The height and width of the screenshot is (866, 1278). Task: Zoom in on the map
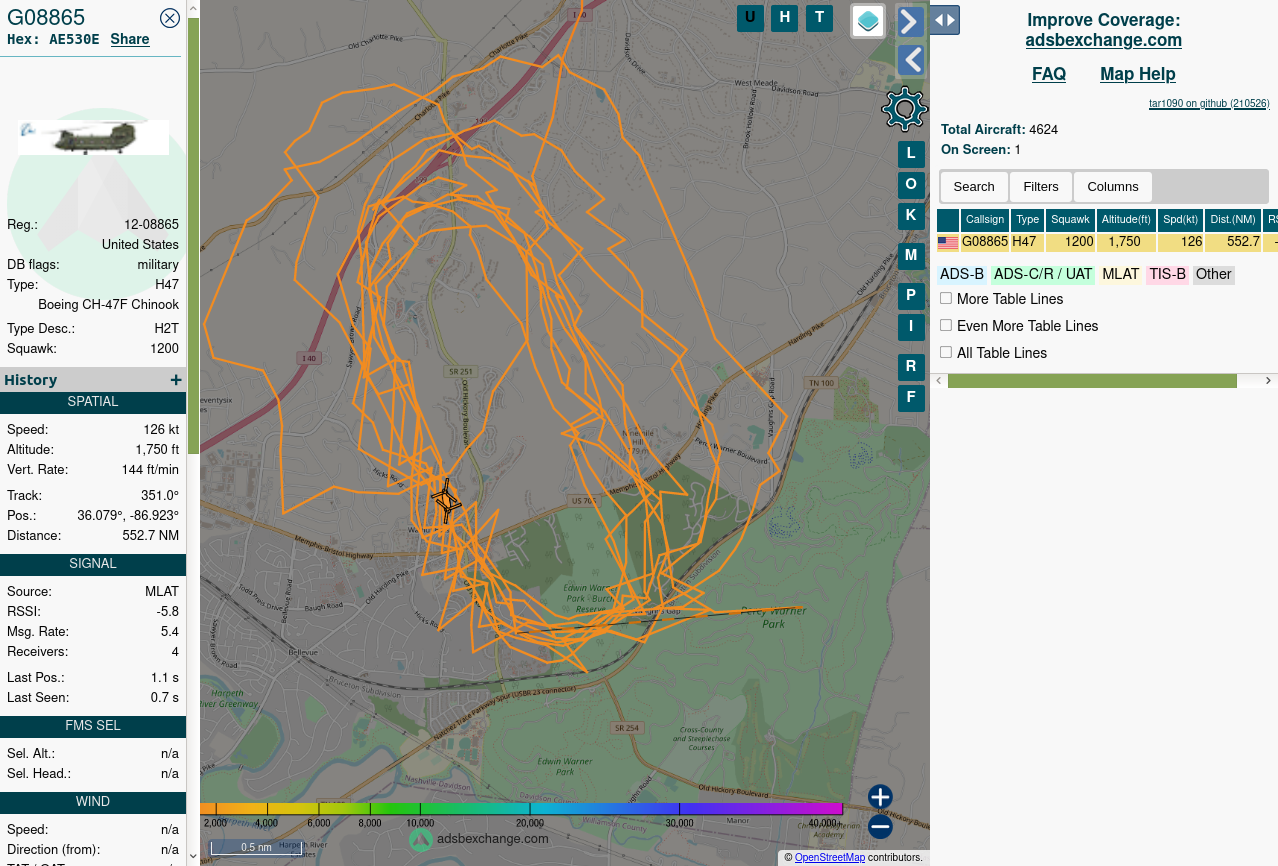point(880,797)
